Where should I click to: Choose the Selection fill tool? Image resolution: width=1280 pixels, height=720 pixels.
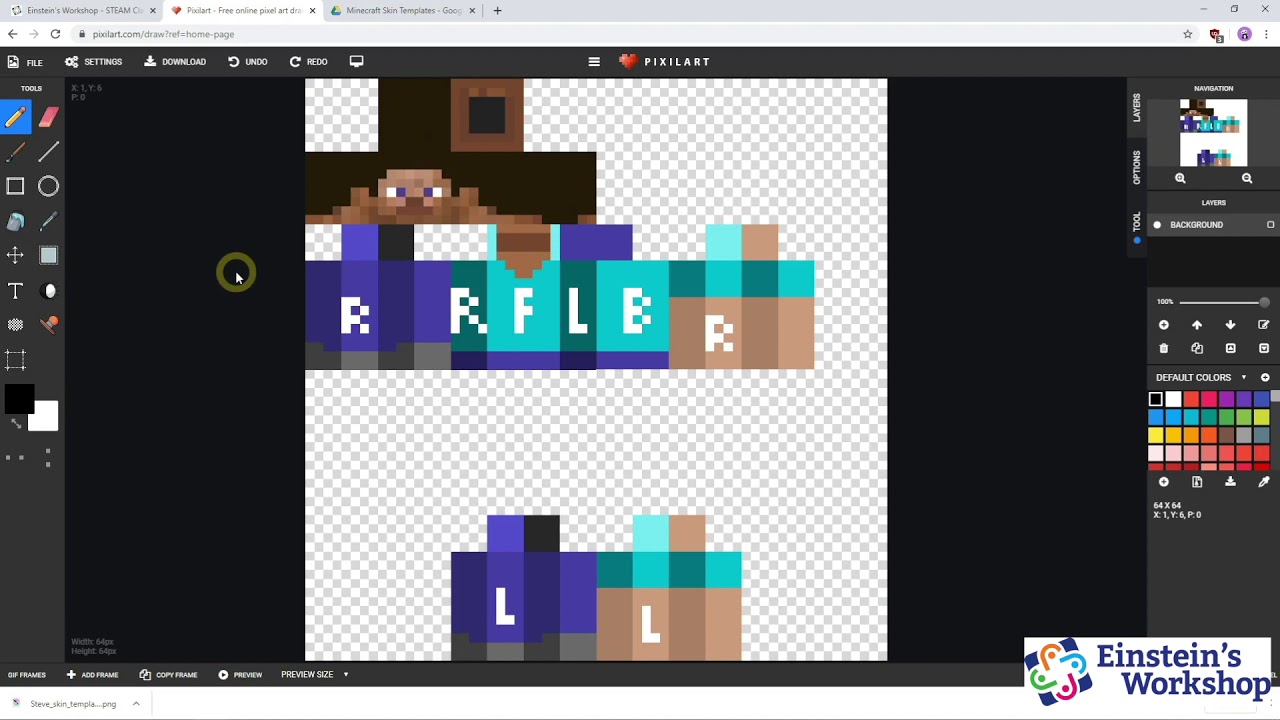click(48, 256)
